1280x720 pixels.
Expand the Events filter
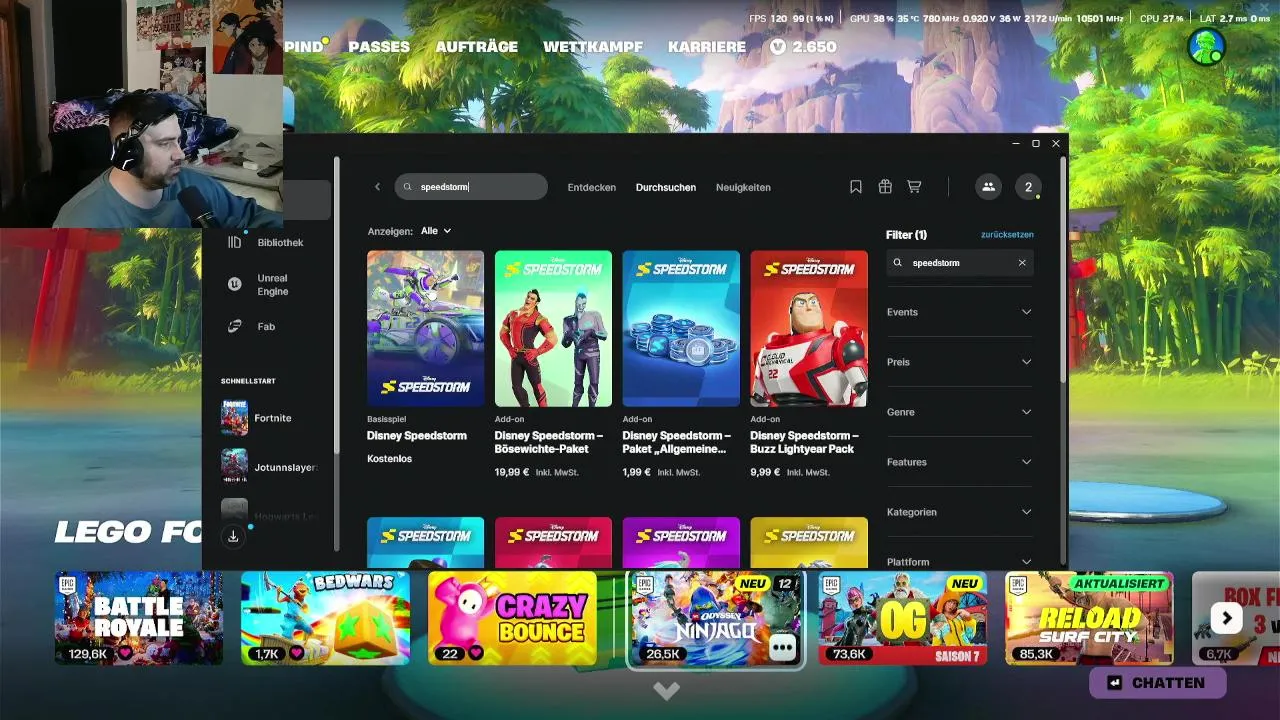pos(959,312)
